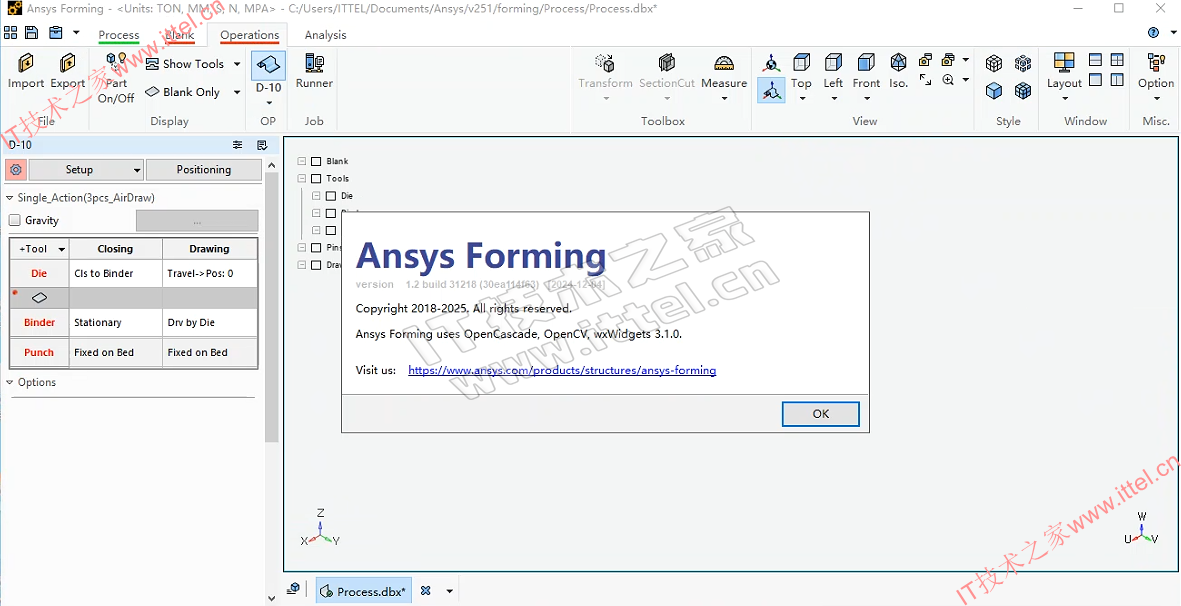Viewport: 1181px width, 606px height.
Task: Select horizontal split window layout icon
Action: point(1095,59)
